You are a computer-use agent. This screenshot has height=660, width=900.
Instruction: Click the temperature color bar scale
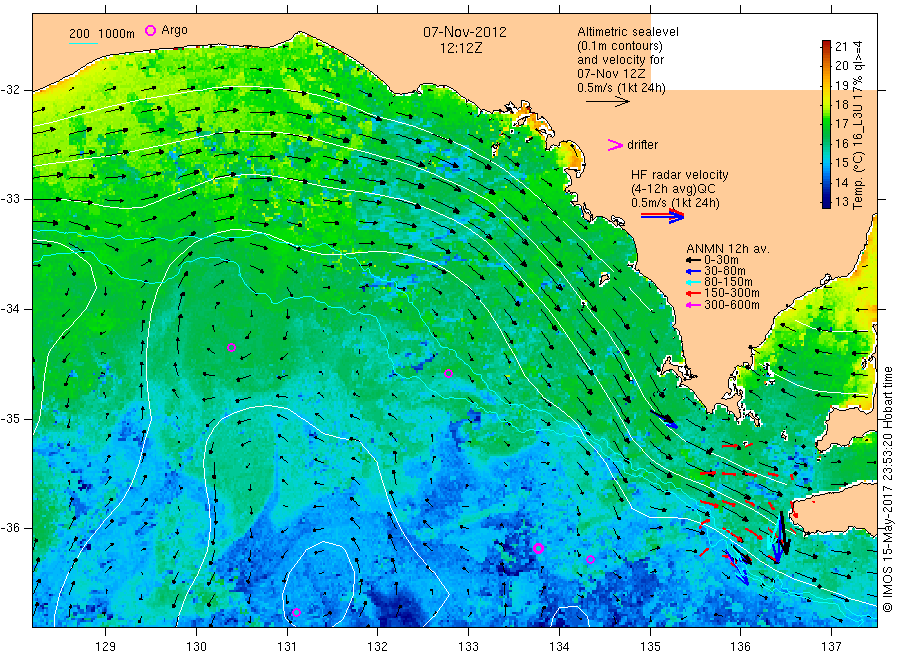(826, 124)
